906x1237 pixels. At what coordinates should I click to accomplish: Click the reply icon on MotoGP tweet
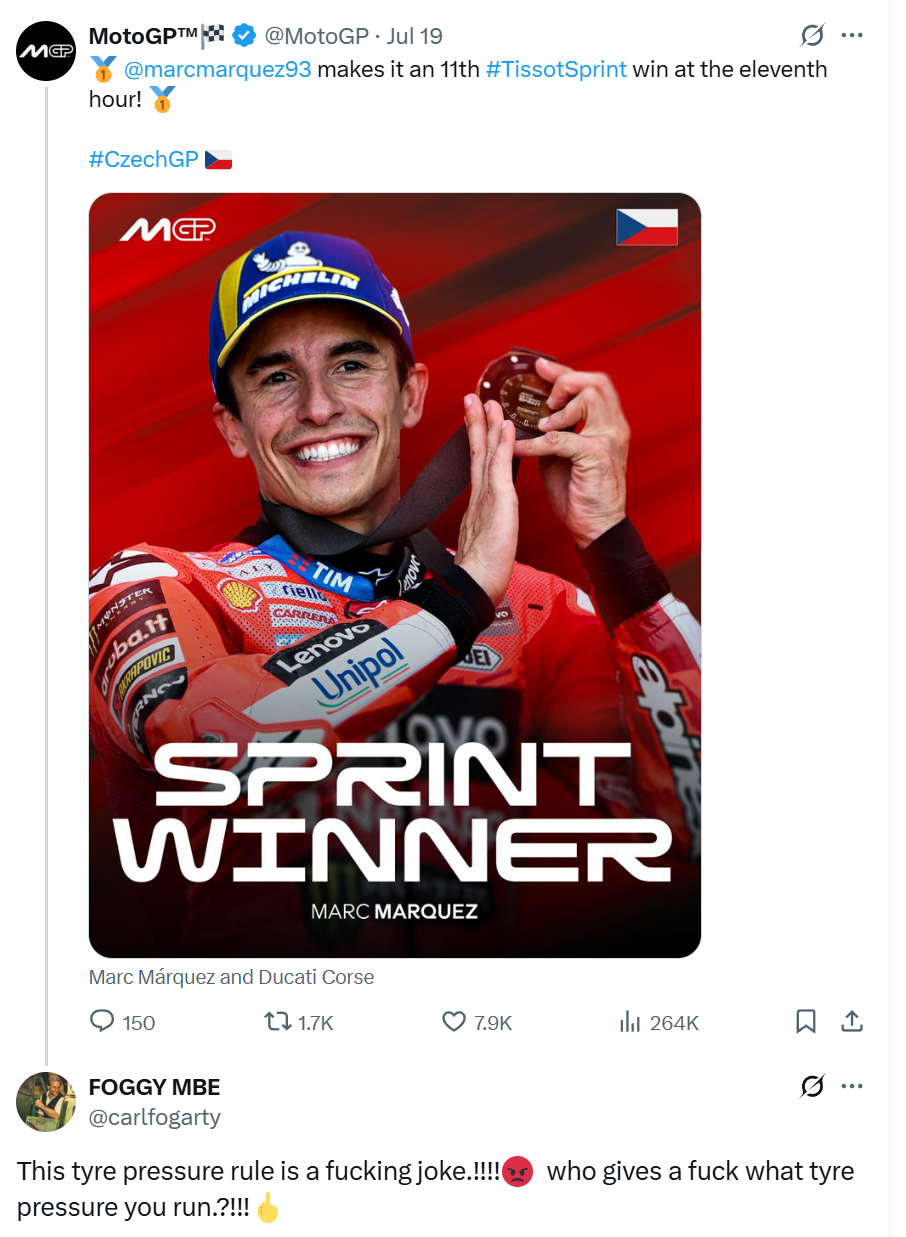pos(103,1021)
